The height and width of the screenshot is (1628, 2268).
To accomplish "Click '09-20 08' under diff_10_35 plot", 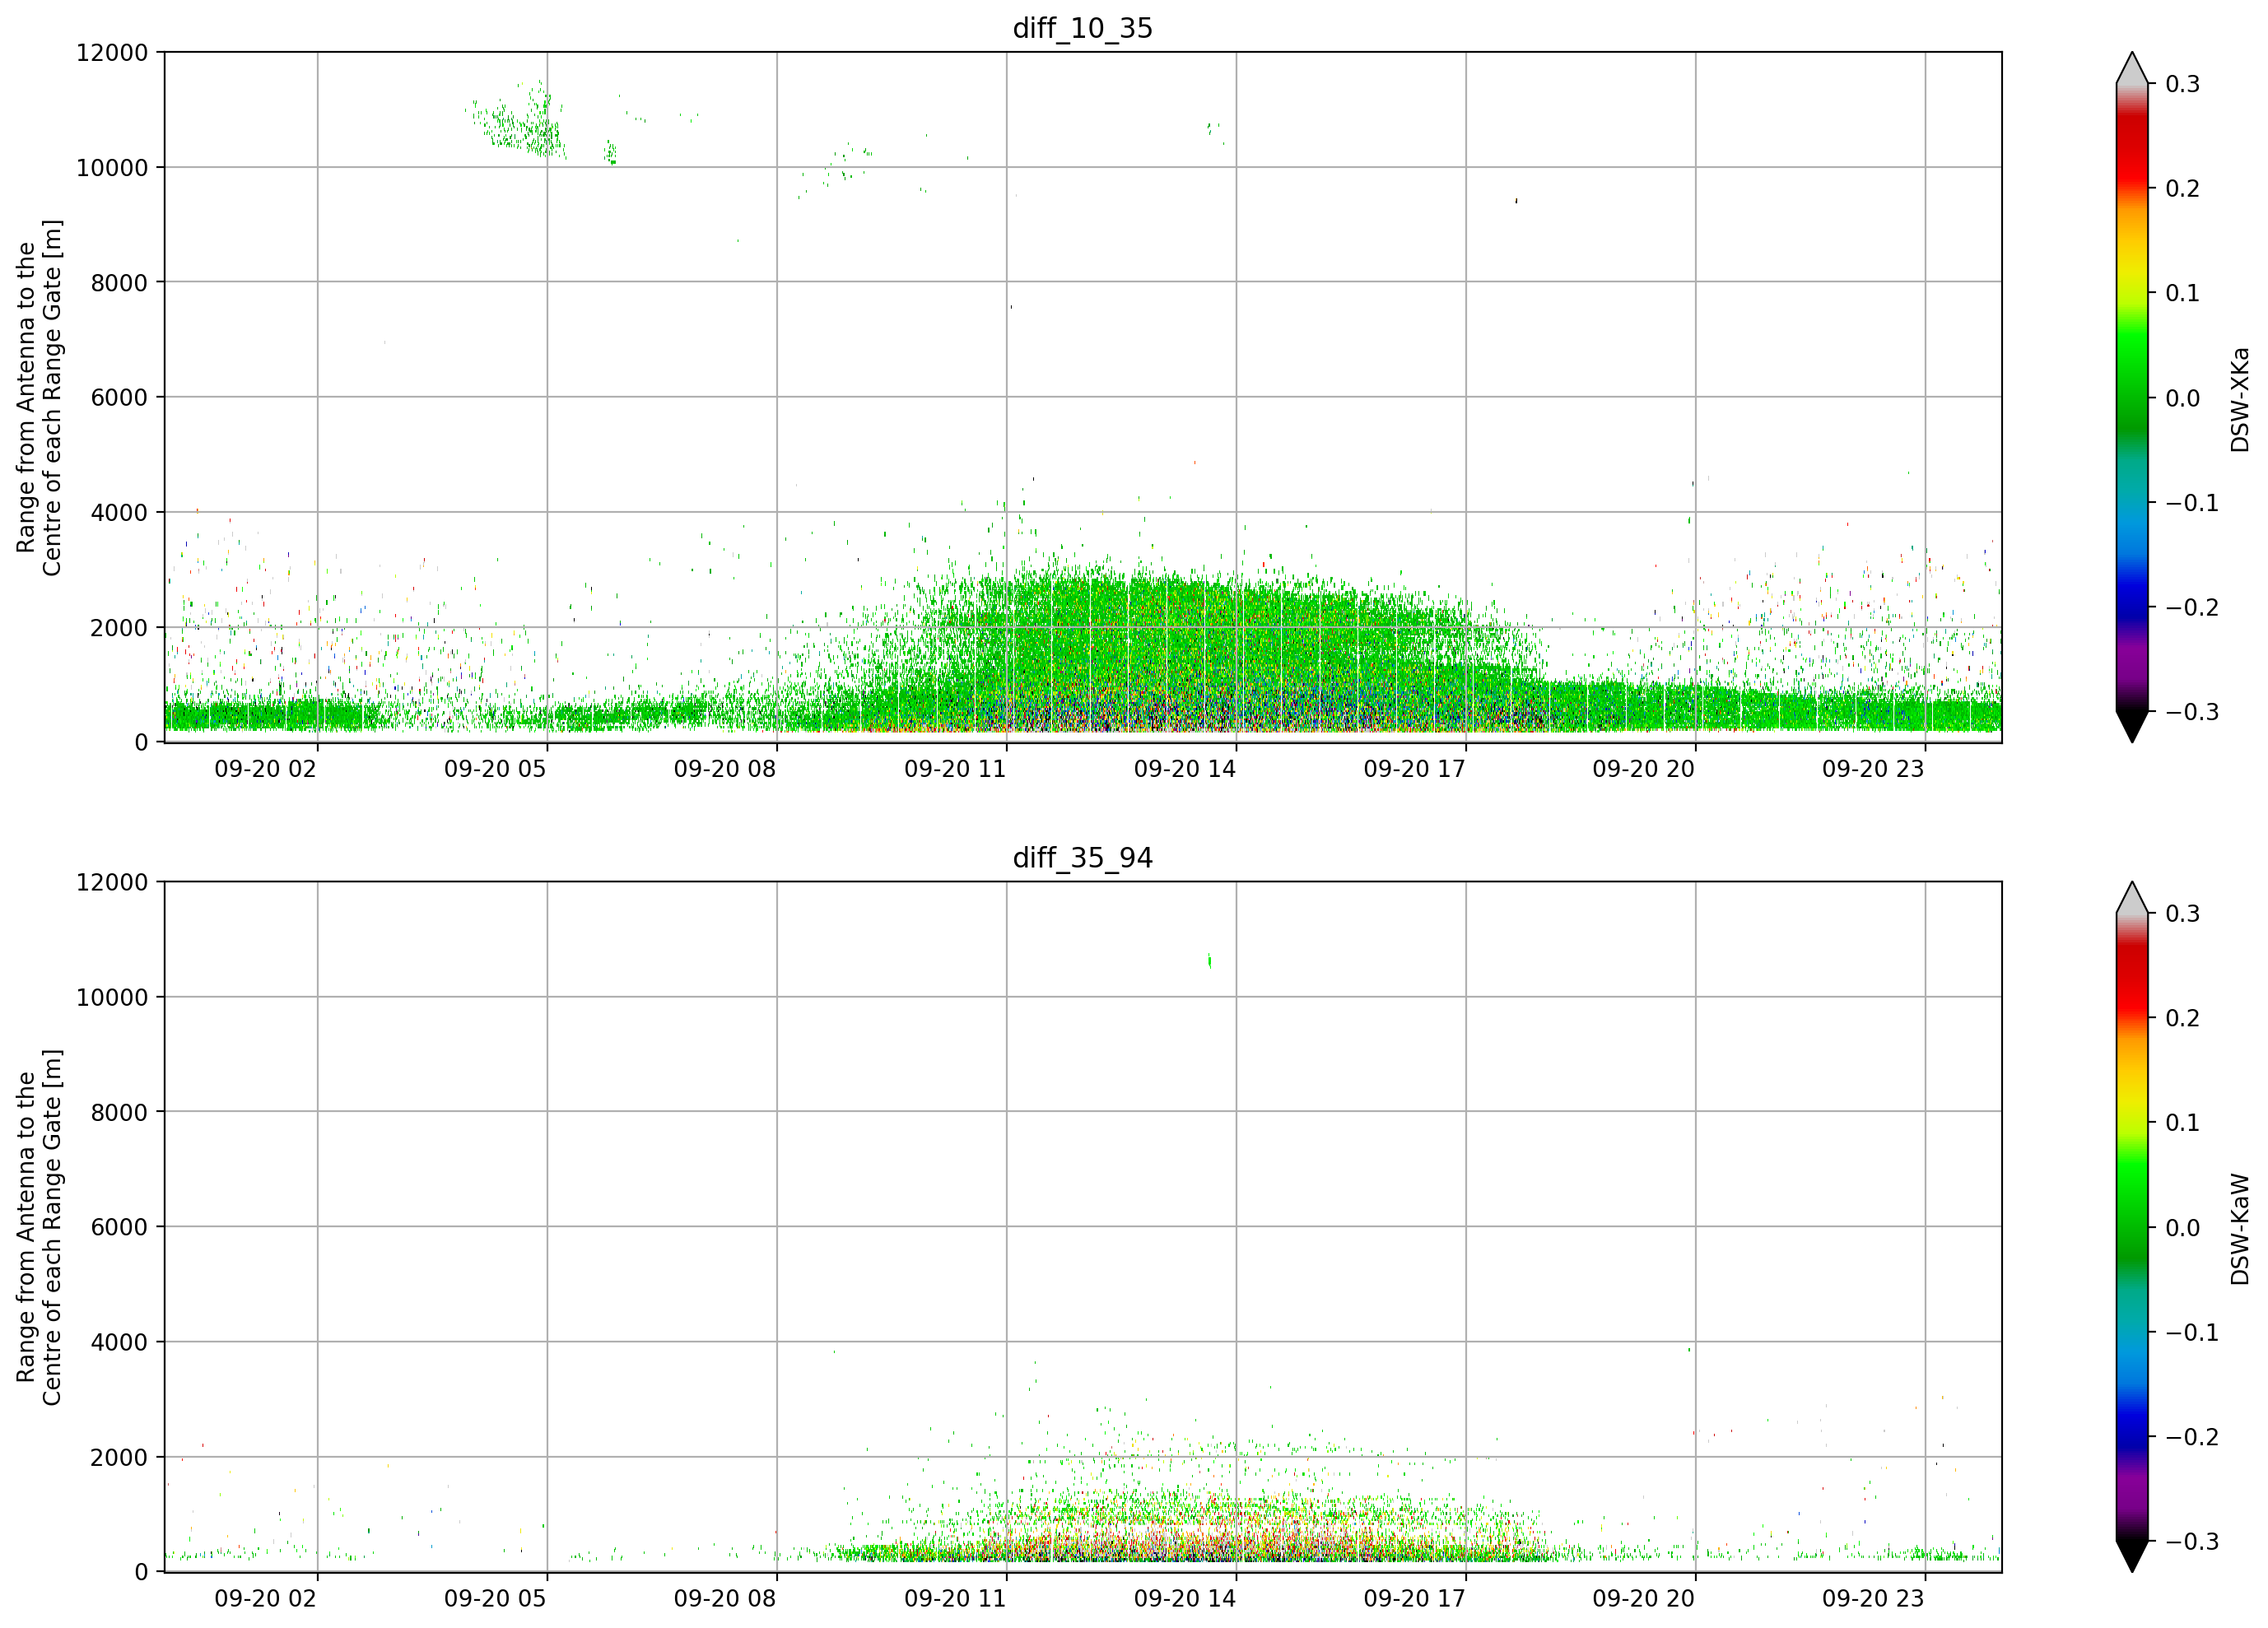I will coord(725,769).
